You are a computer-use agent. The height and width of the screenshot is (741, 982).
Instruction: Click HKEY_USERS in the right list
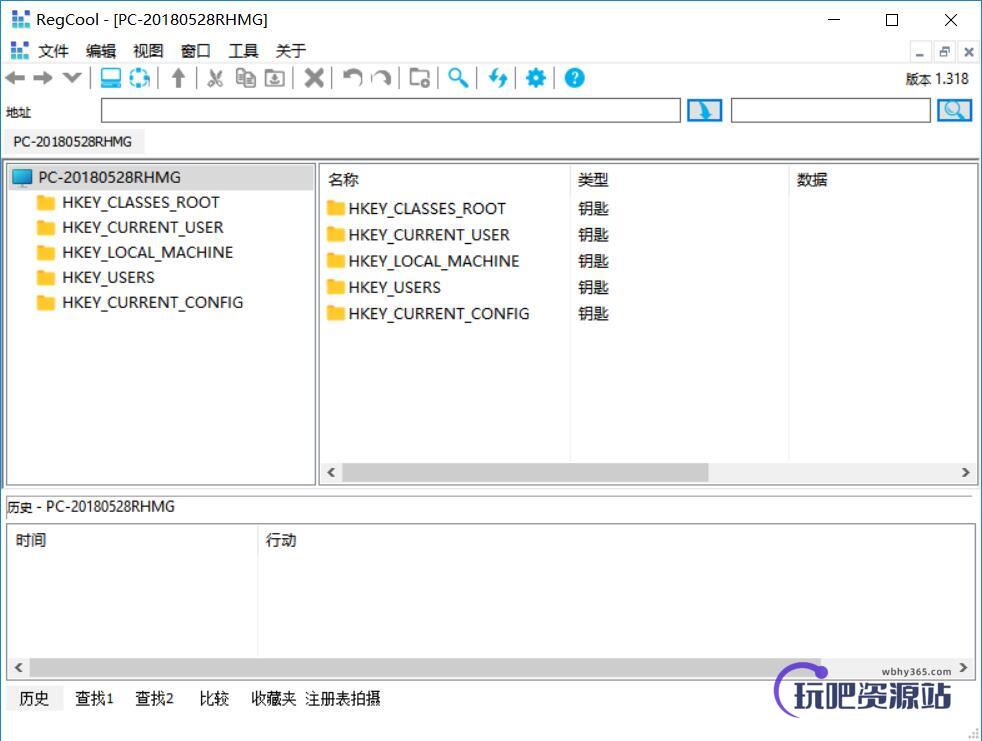click(x=395, y=288)
